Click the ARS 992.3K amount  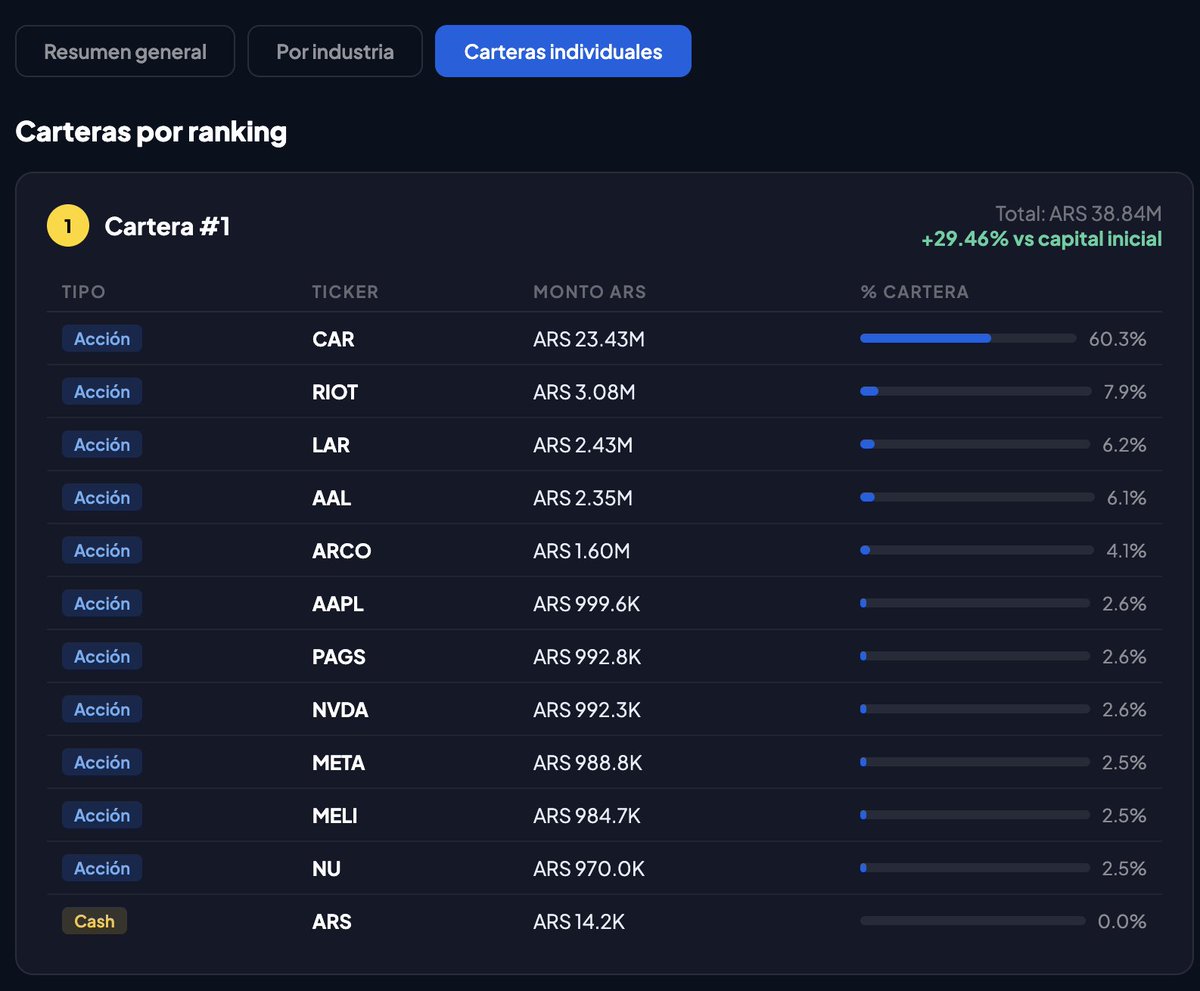[587, 710]
